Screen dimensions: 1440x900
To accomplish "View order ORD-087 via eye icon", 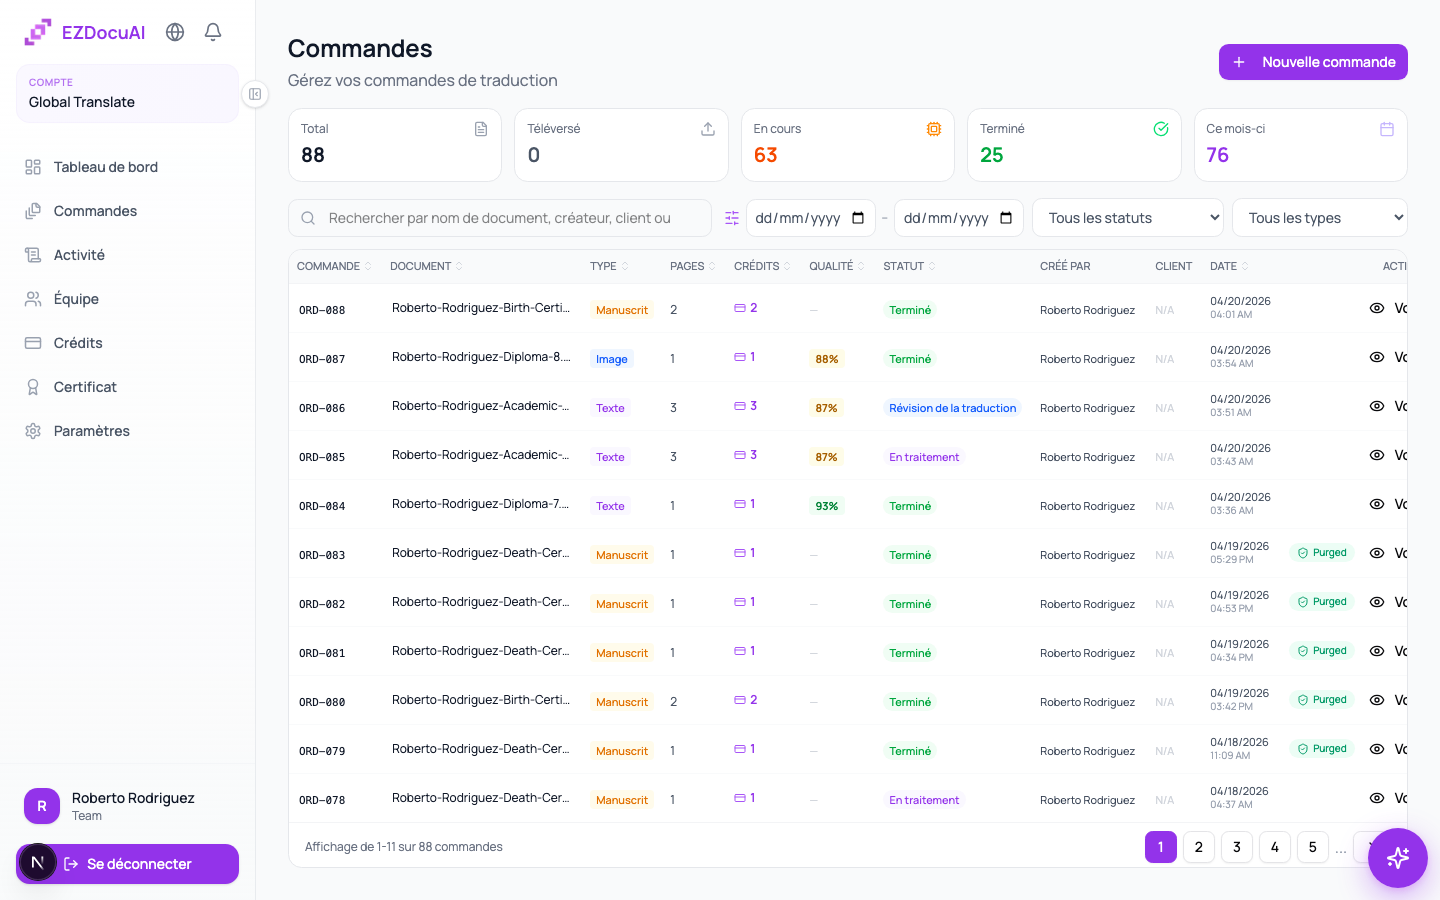I will [1377, 357].
